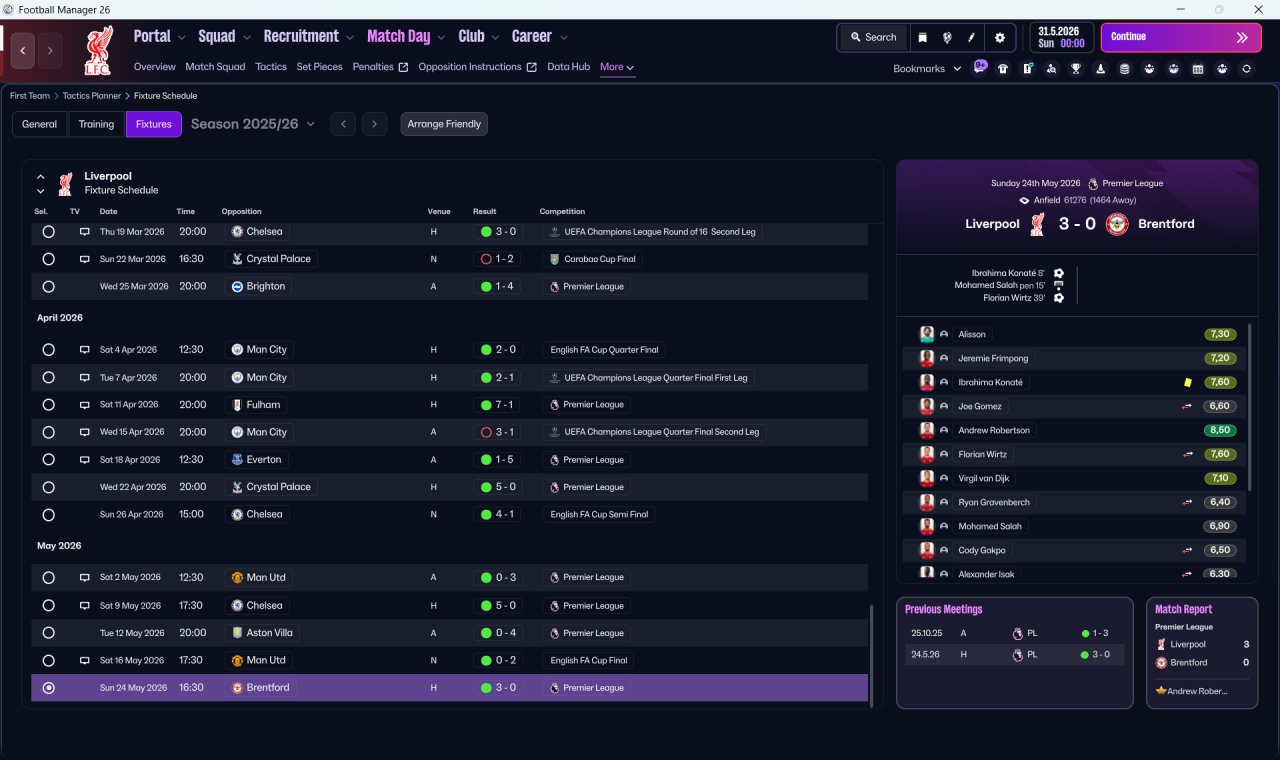The width and height of the screenshot is (1280, 760).
Task: Select the Fulham 7-1 fixture radio button
Action: (48, 405)
